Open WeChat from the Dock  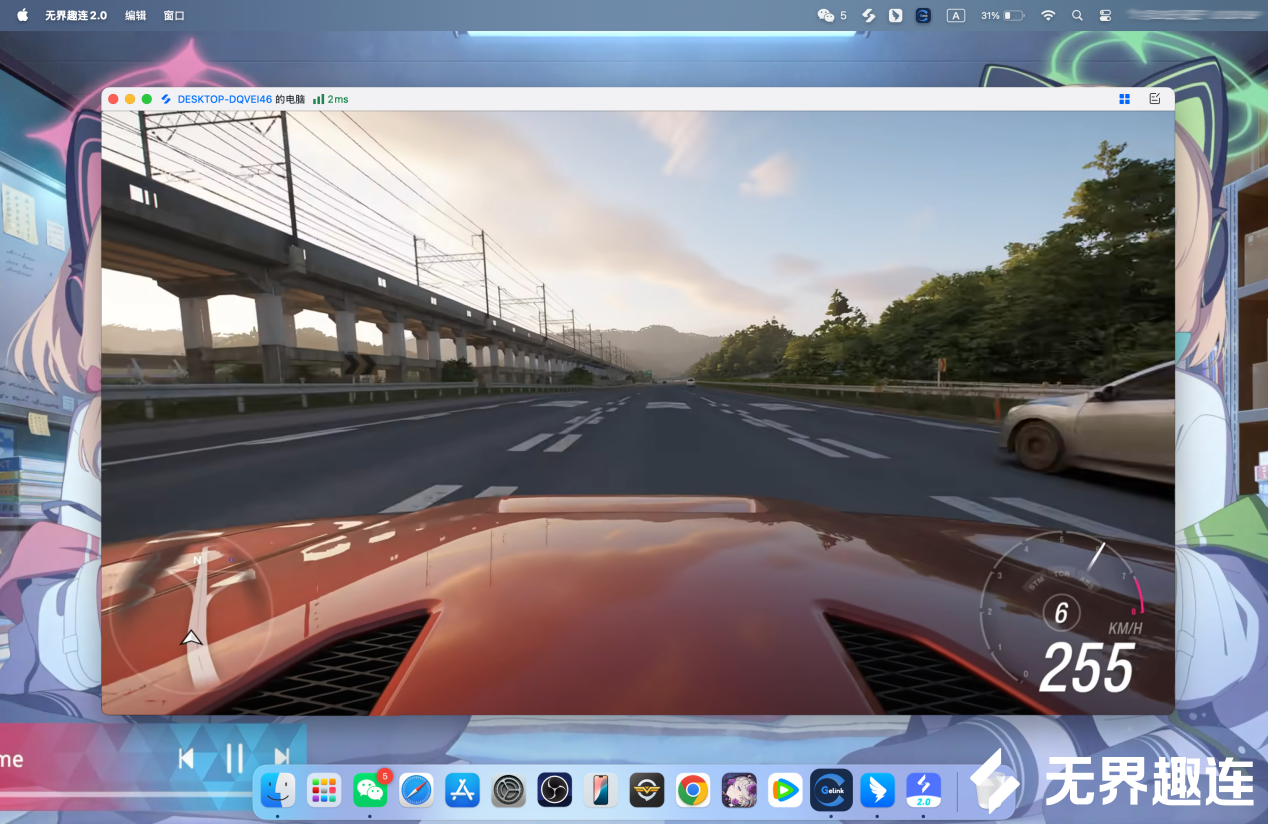(370, 790)
